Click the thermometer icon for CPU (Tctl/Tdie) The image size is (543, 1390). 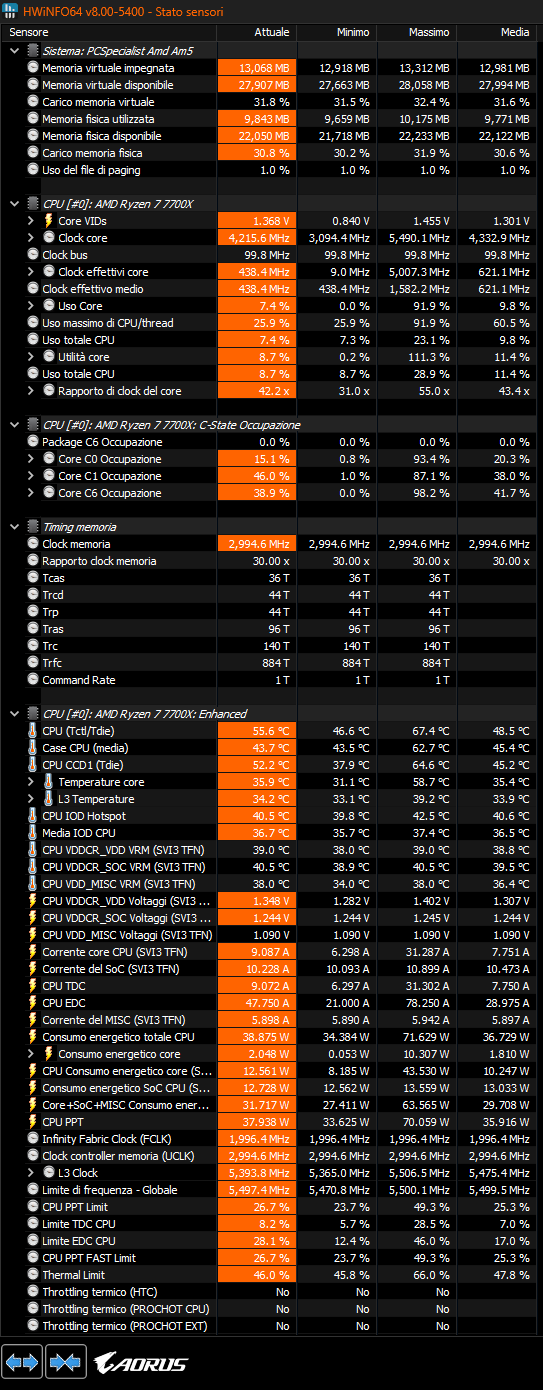click(x=33, y=731)
